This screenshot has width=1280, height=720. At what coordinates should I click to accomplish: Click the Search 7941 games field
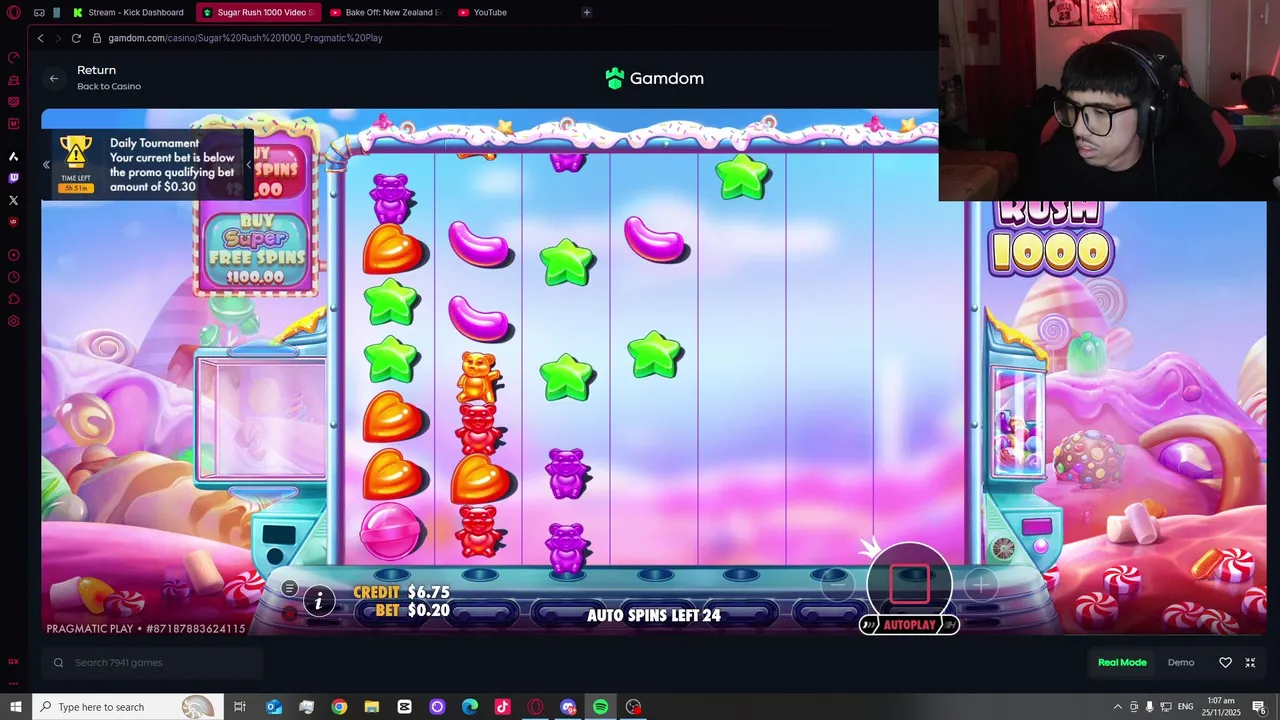tap(152, 662)
